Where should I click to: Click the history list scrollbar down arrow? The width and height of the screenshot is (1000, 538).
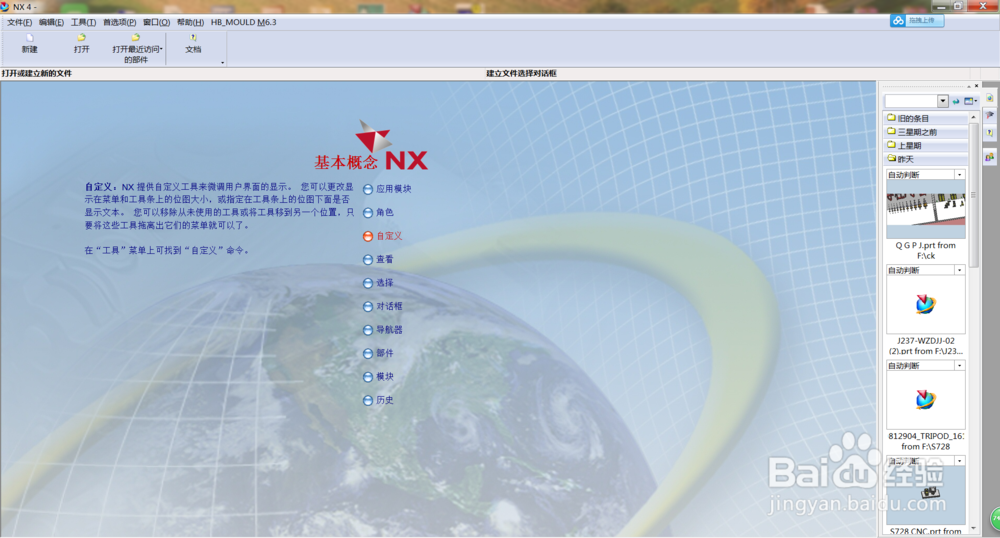[973, 528]
